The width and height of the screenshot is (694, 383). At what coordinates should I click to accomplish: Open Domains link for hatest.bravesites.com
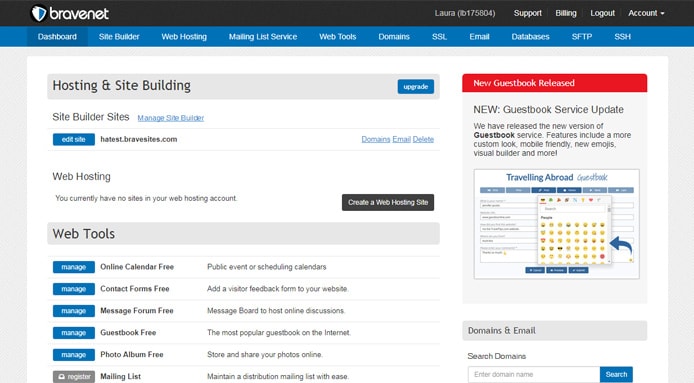coord(376,139)
